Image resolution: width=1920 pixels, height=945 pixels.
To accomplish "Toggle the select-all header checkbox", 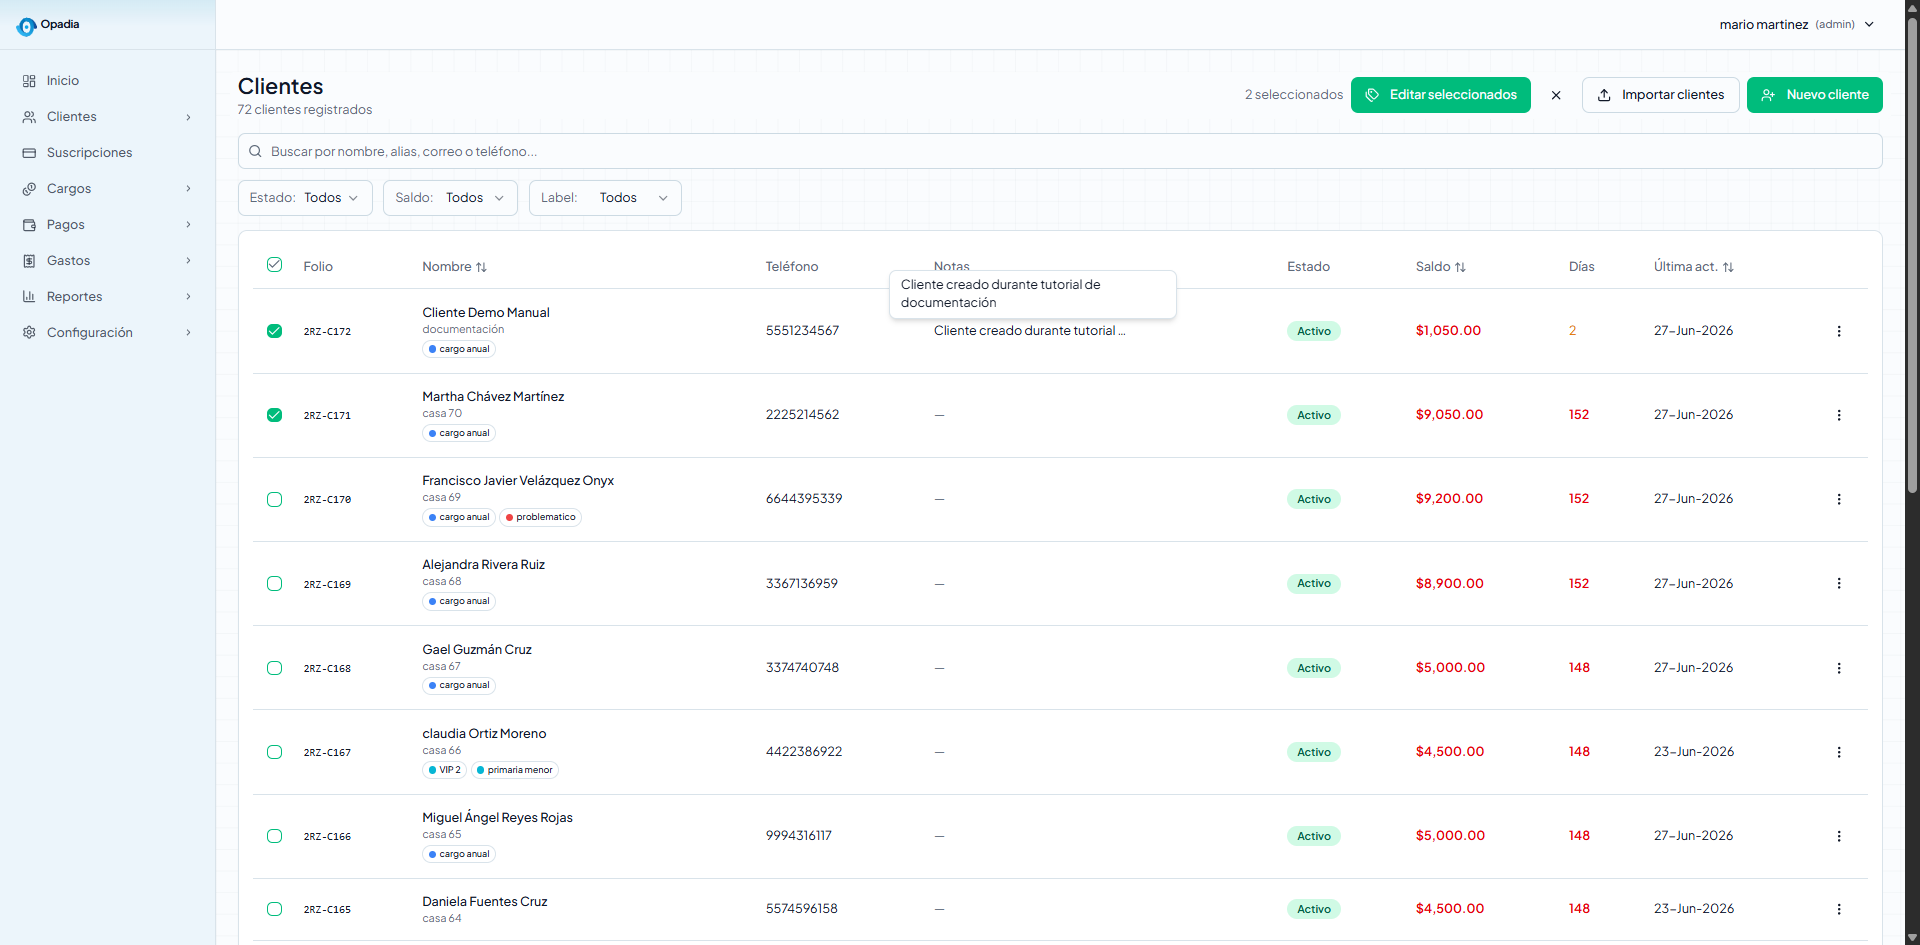I will coord(275,265).
